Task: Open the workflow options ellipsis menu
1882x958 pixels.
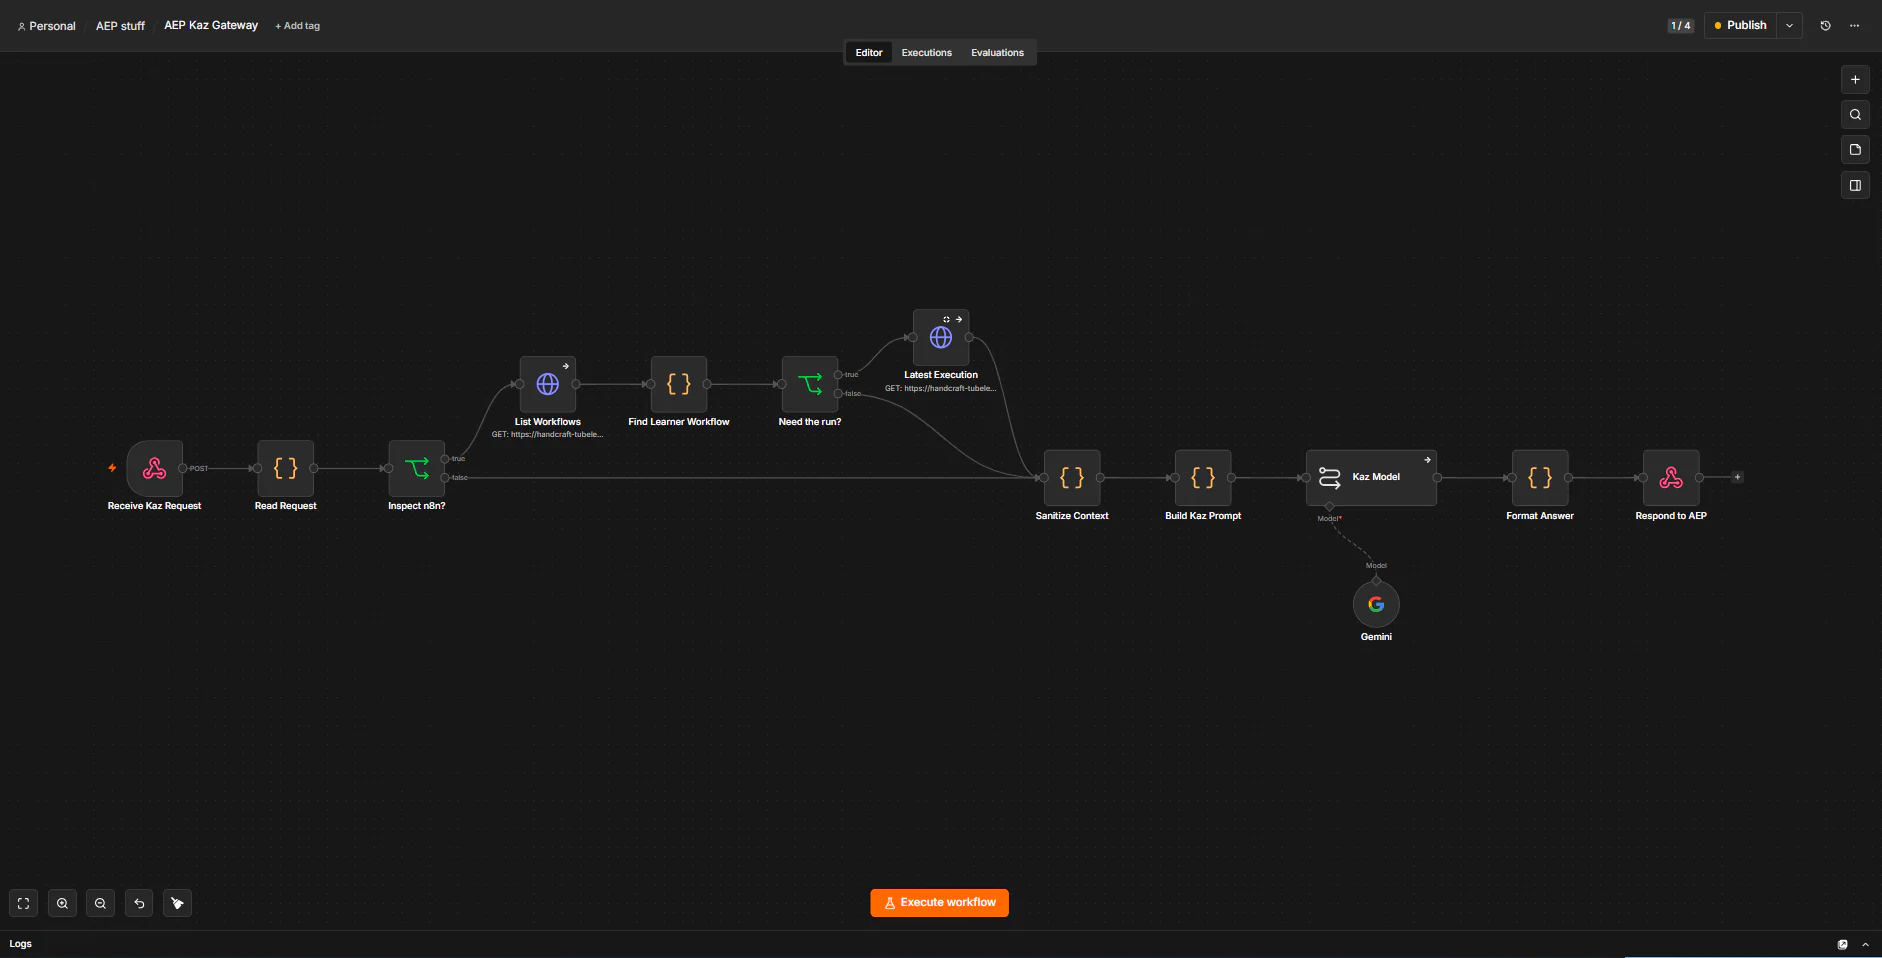Action: [1854, 25]
